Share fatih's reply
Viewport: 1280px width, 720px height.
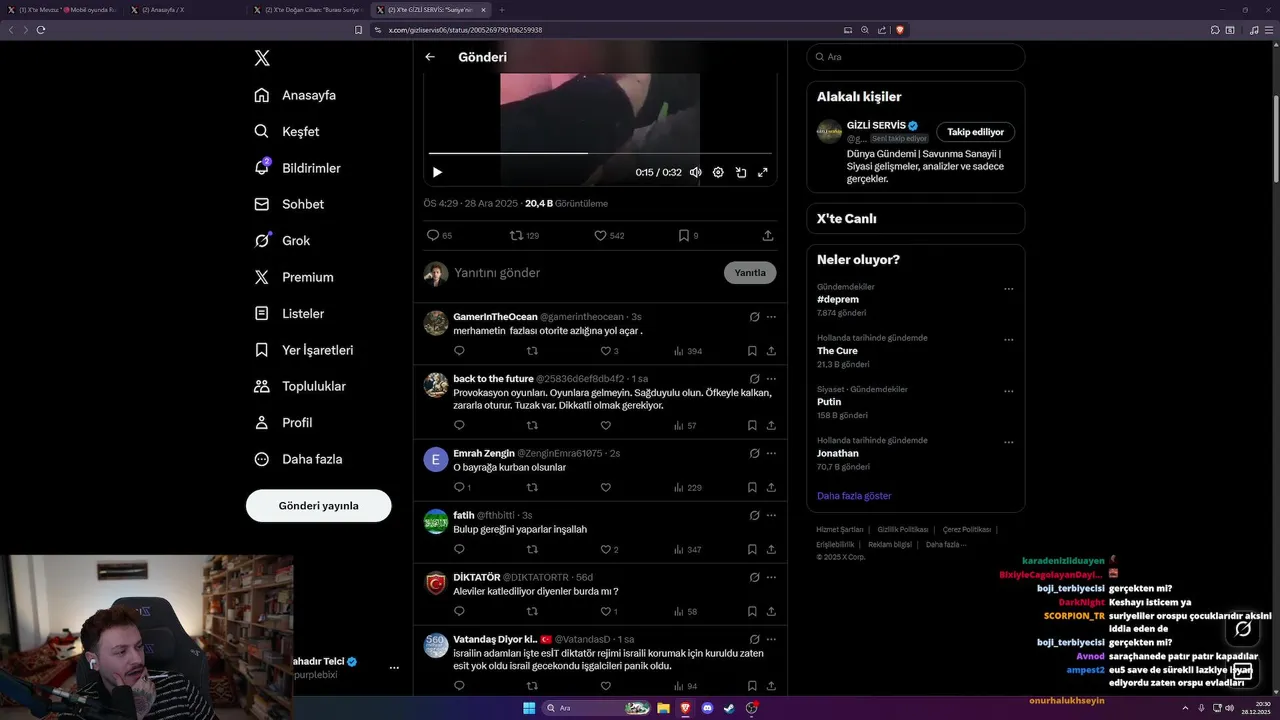(x=771, y=550)
